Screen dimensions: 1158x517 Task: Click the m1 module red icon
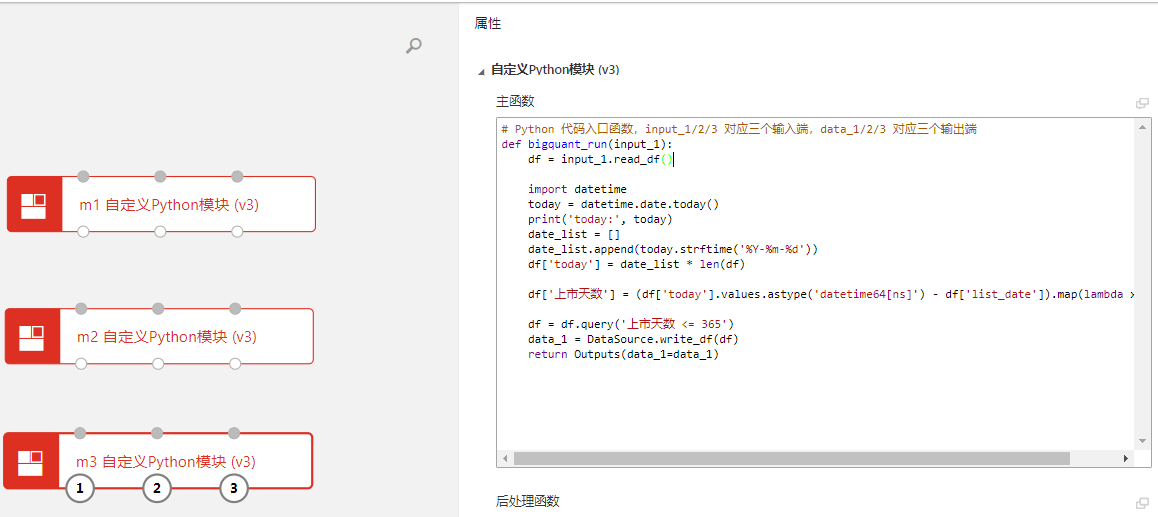click(x=34, y=204)
